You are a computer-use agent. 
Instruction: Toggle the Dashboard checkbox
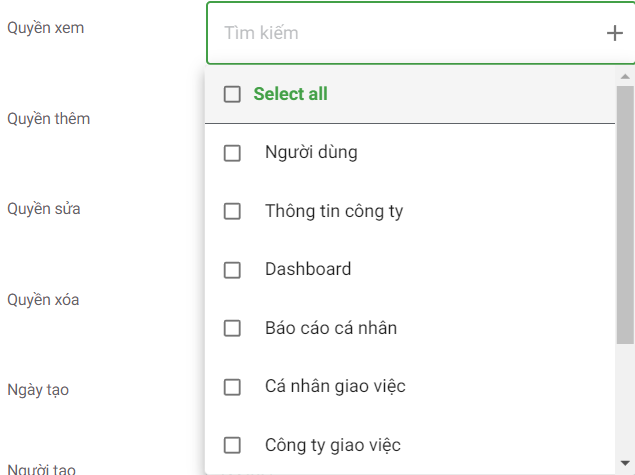[233, 270]
